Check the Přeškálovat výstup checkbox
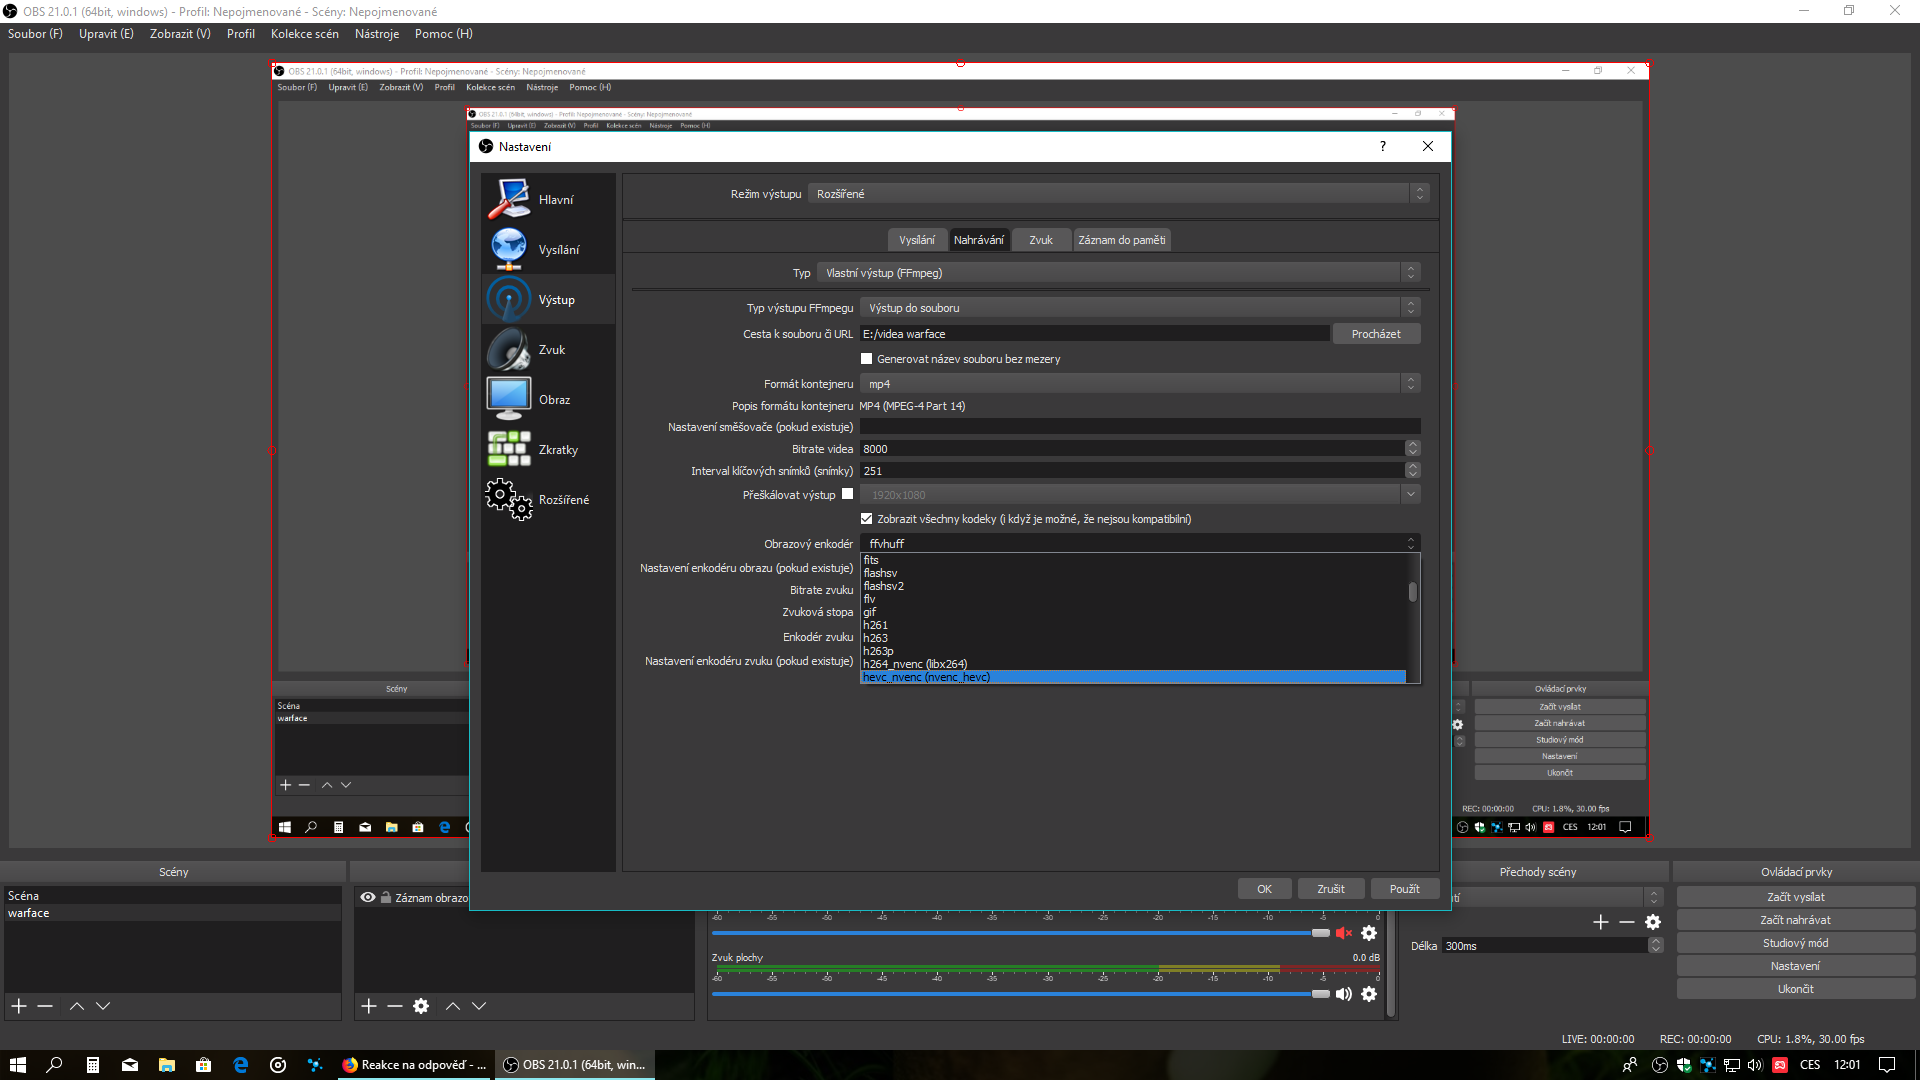 [x=847, y=494]
